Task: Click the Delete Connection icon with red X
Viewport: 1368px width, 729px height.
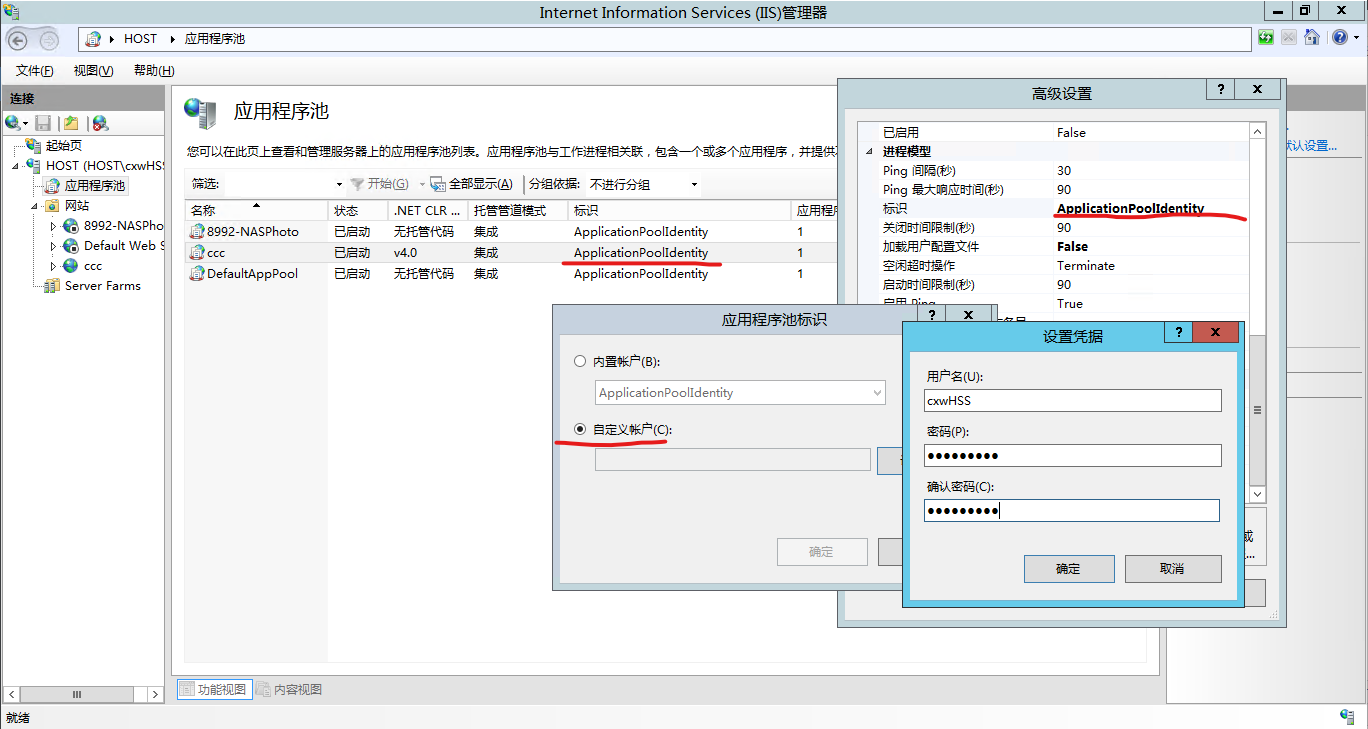Action: [x=99, y=123]
